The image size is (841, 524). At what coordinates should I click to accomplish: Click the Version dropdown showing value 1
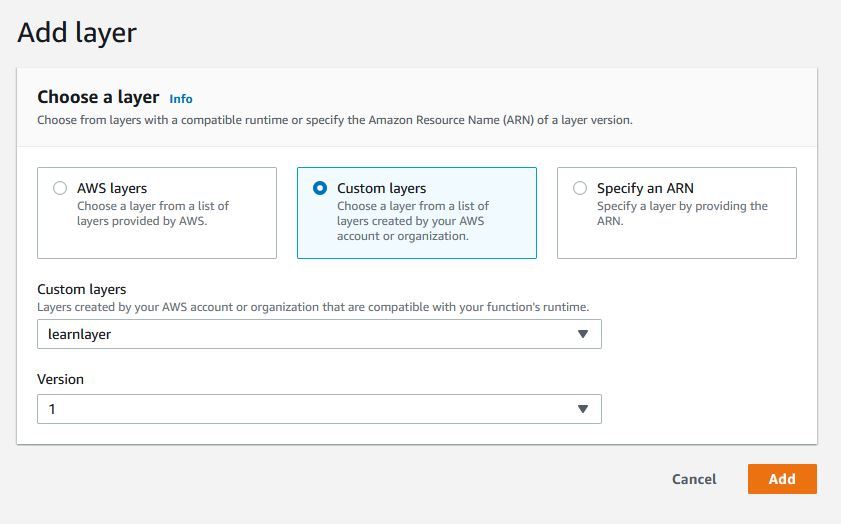pyautogui.click(x=300, y=409)
